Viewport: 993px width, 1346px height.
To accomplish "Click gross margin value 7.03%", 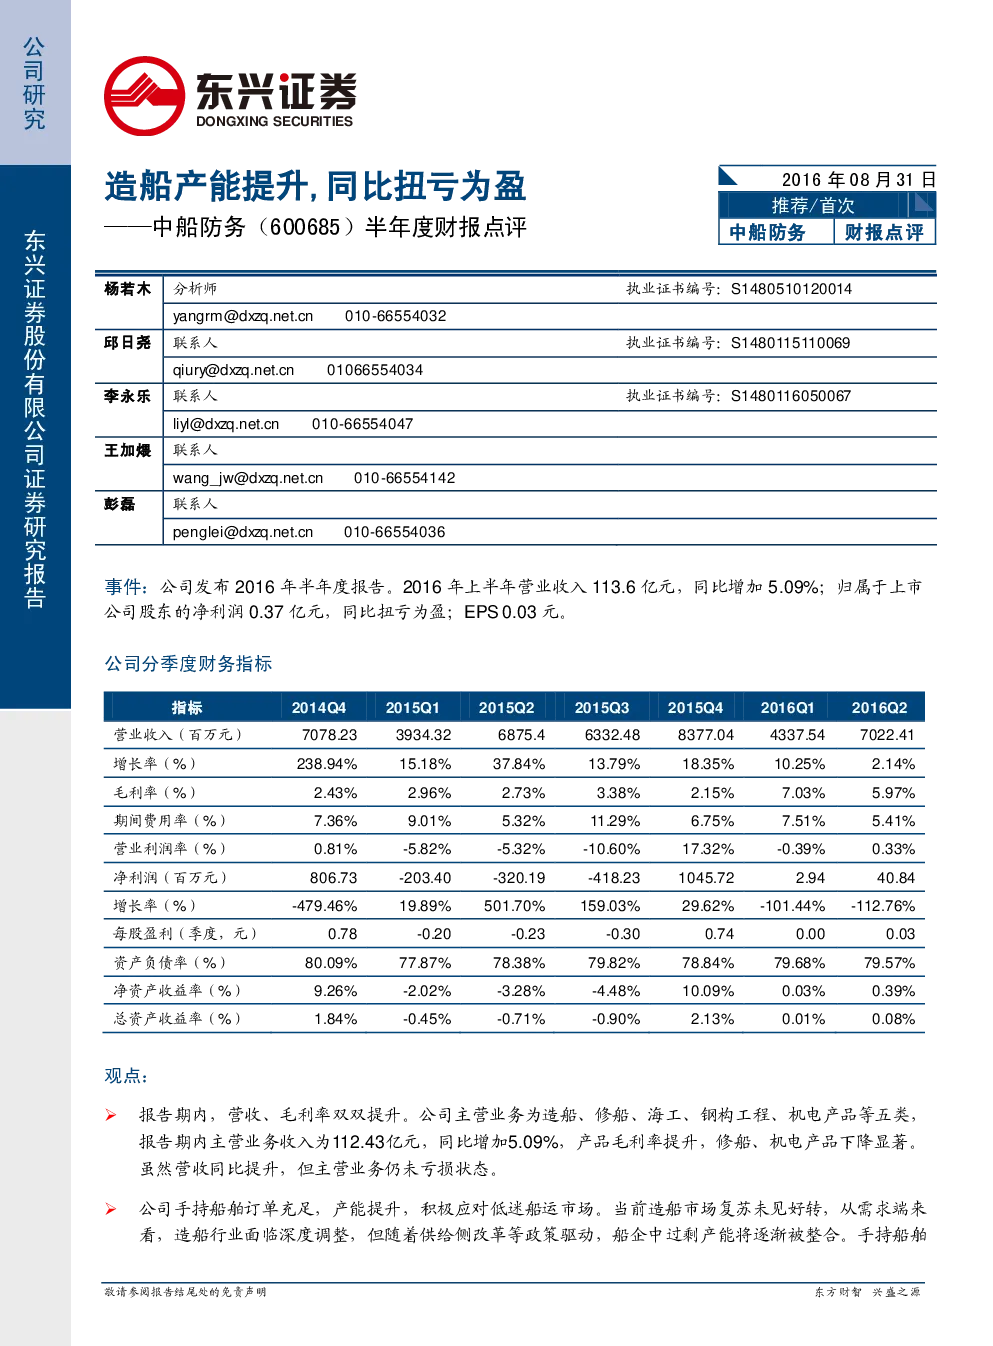I will [x=803, y=793].
